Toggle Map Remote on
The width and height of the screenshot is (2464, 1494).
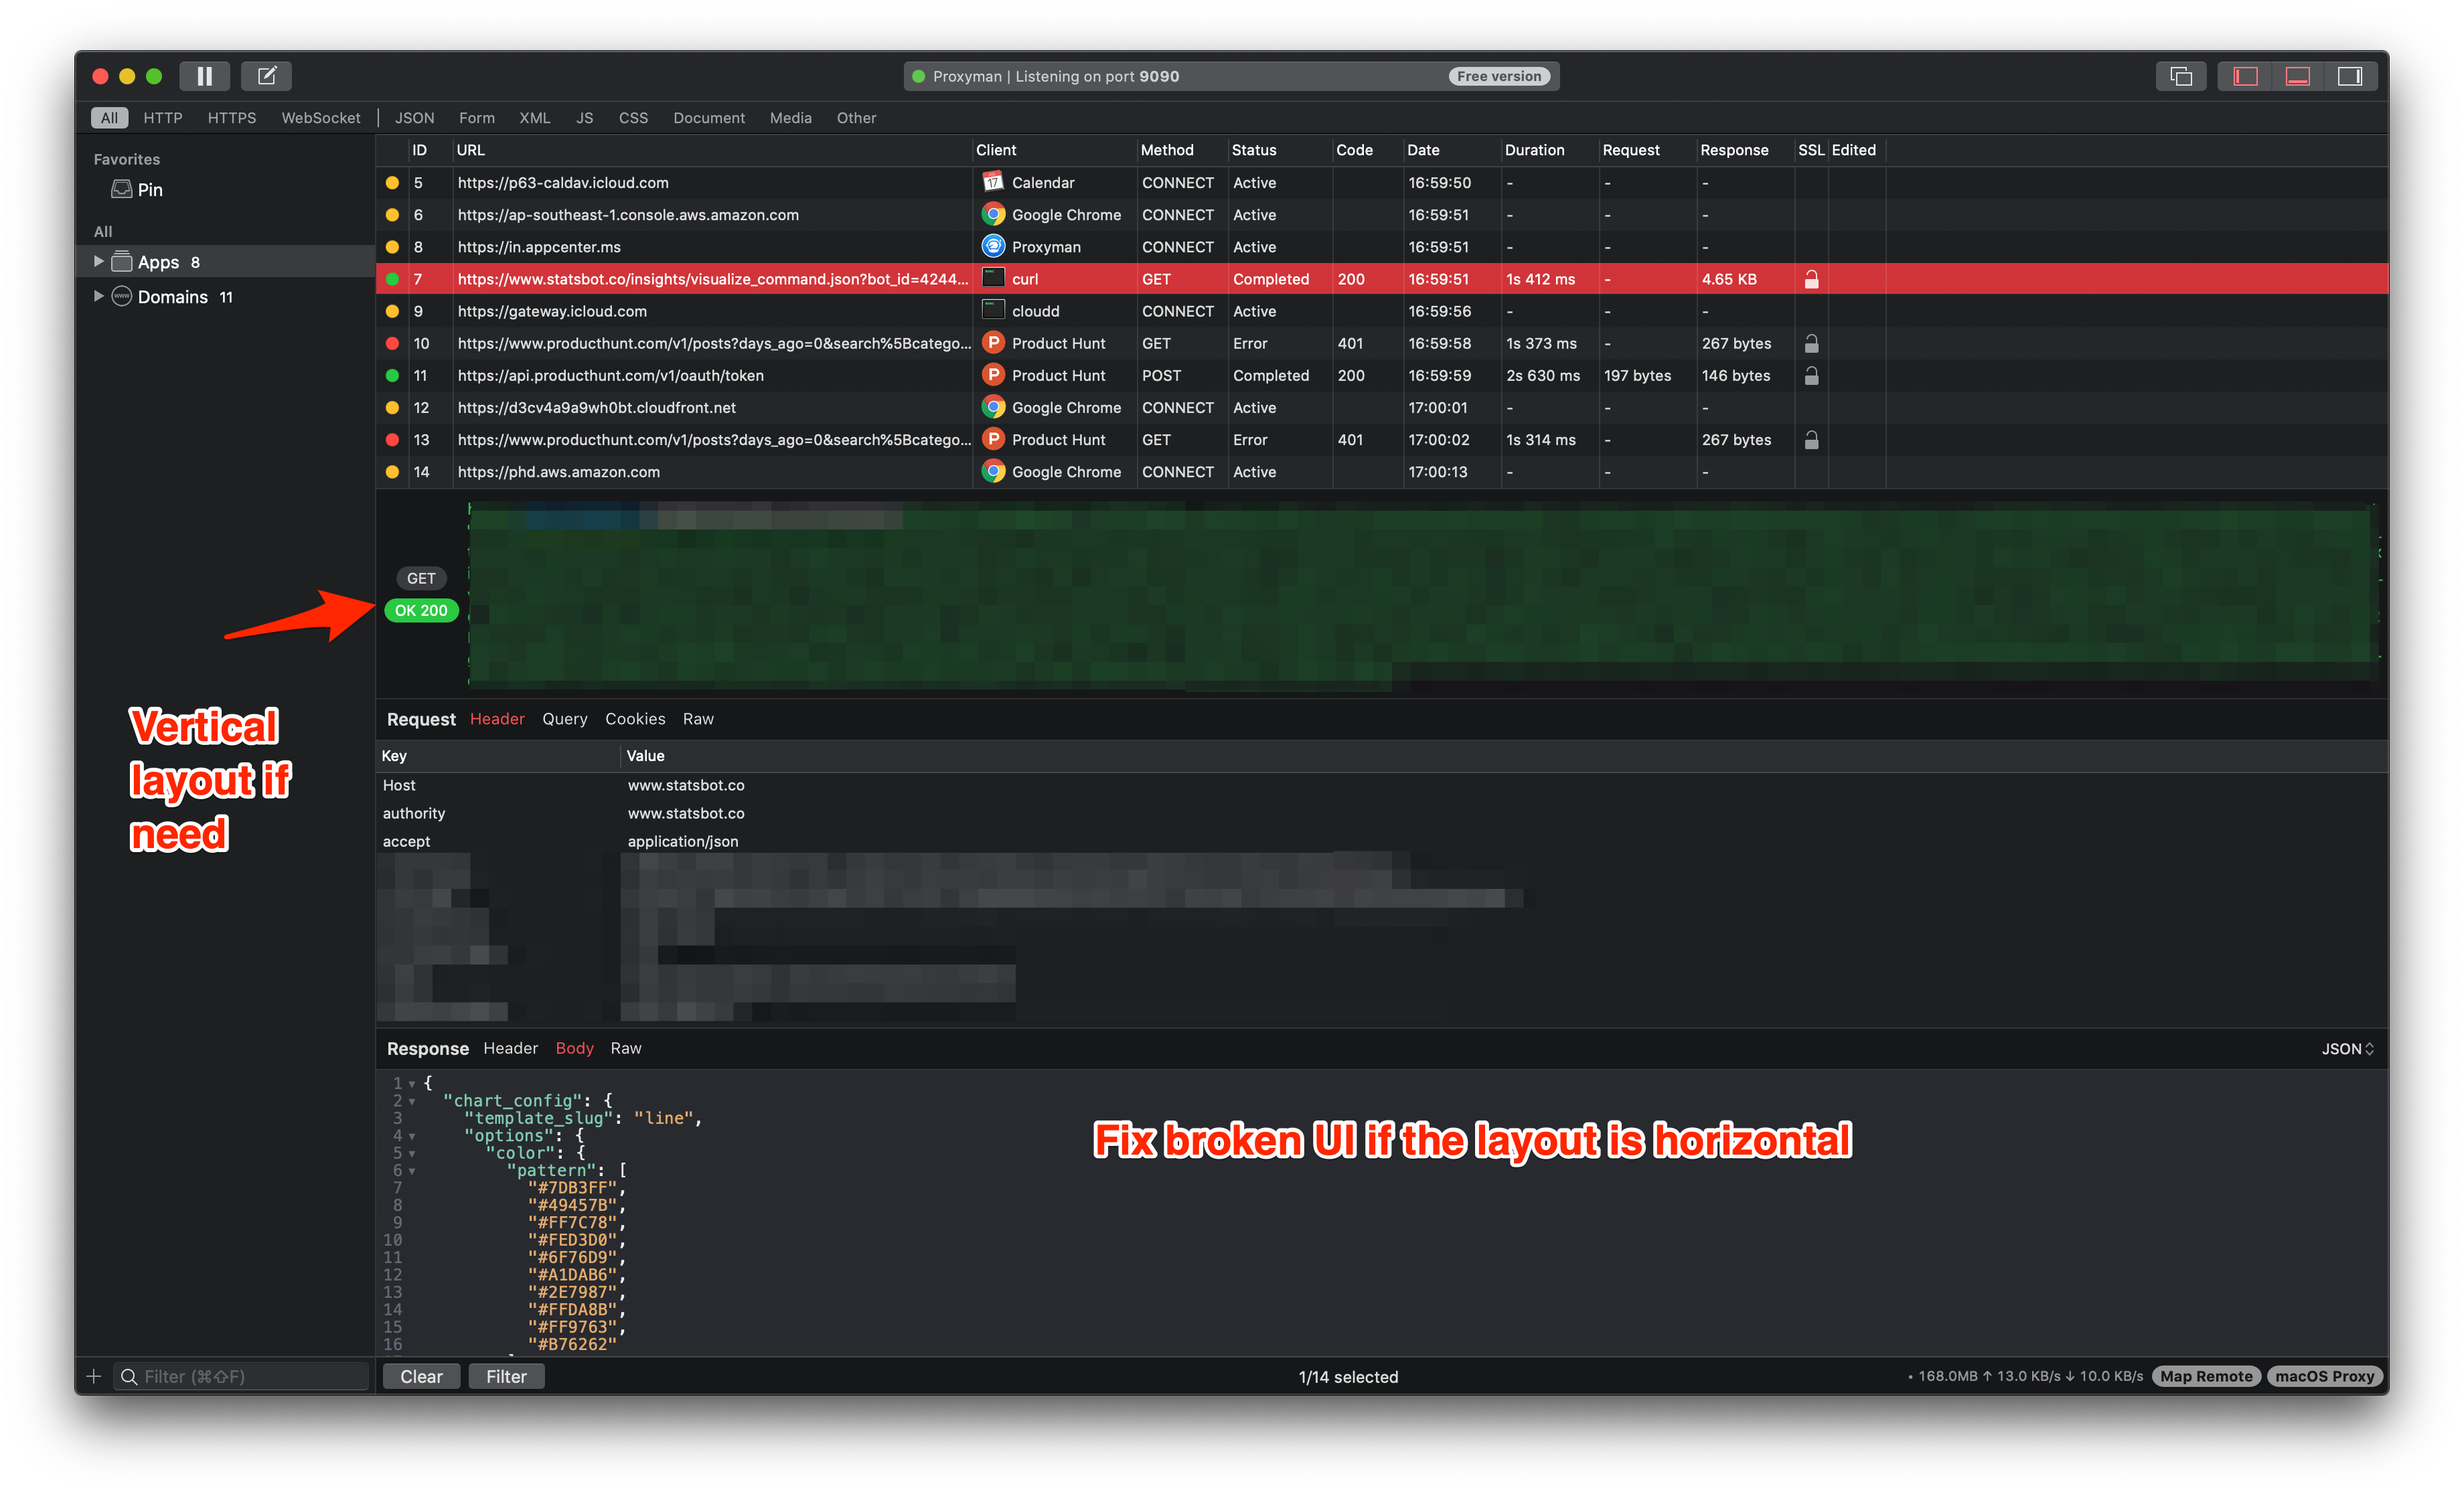click(2207, 1375)
